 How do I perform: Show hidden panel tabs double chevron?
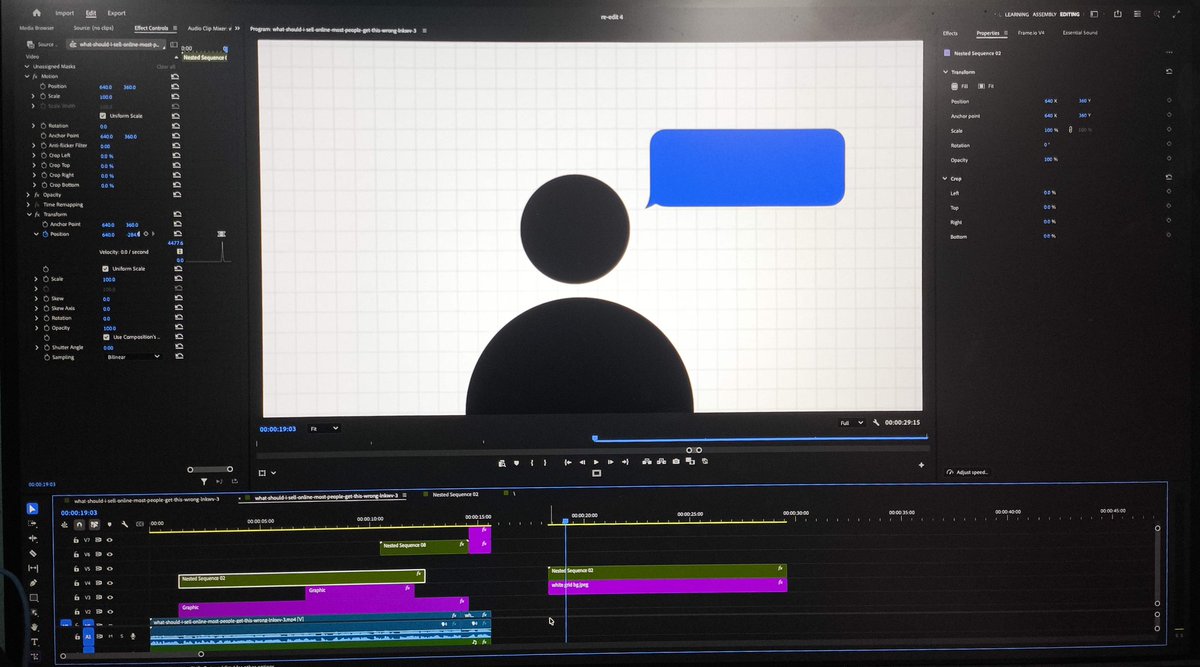tap(237, 28)
